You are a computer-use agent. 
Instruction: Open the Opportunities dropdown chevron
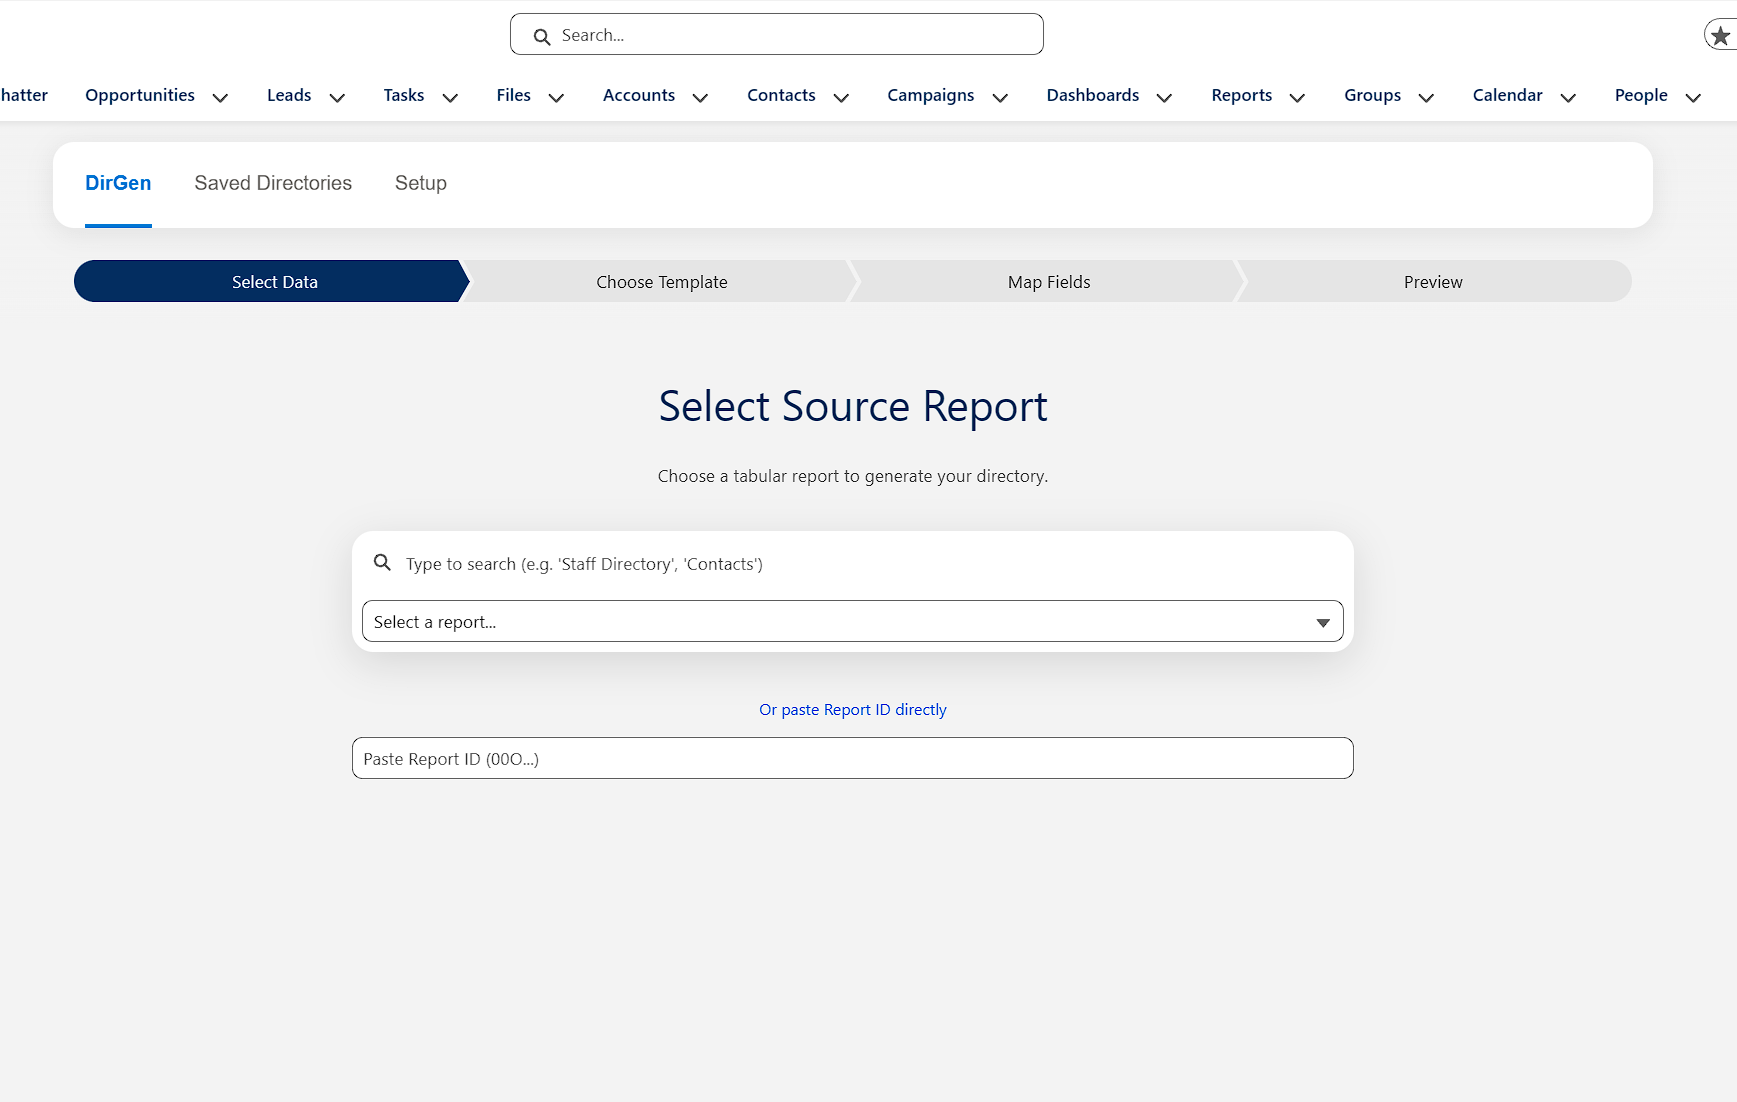(220, 97)
